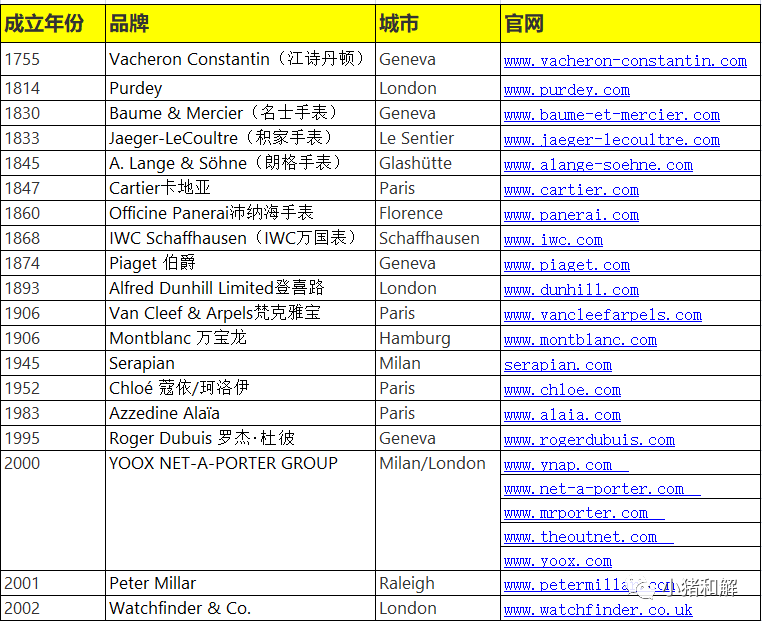This screenshot has height=621, width=762.
Task: Click the Serapian brand cell
Action: (241, 363)
